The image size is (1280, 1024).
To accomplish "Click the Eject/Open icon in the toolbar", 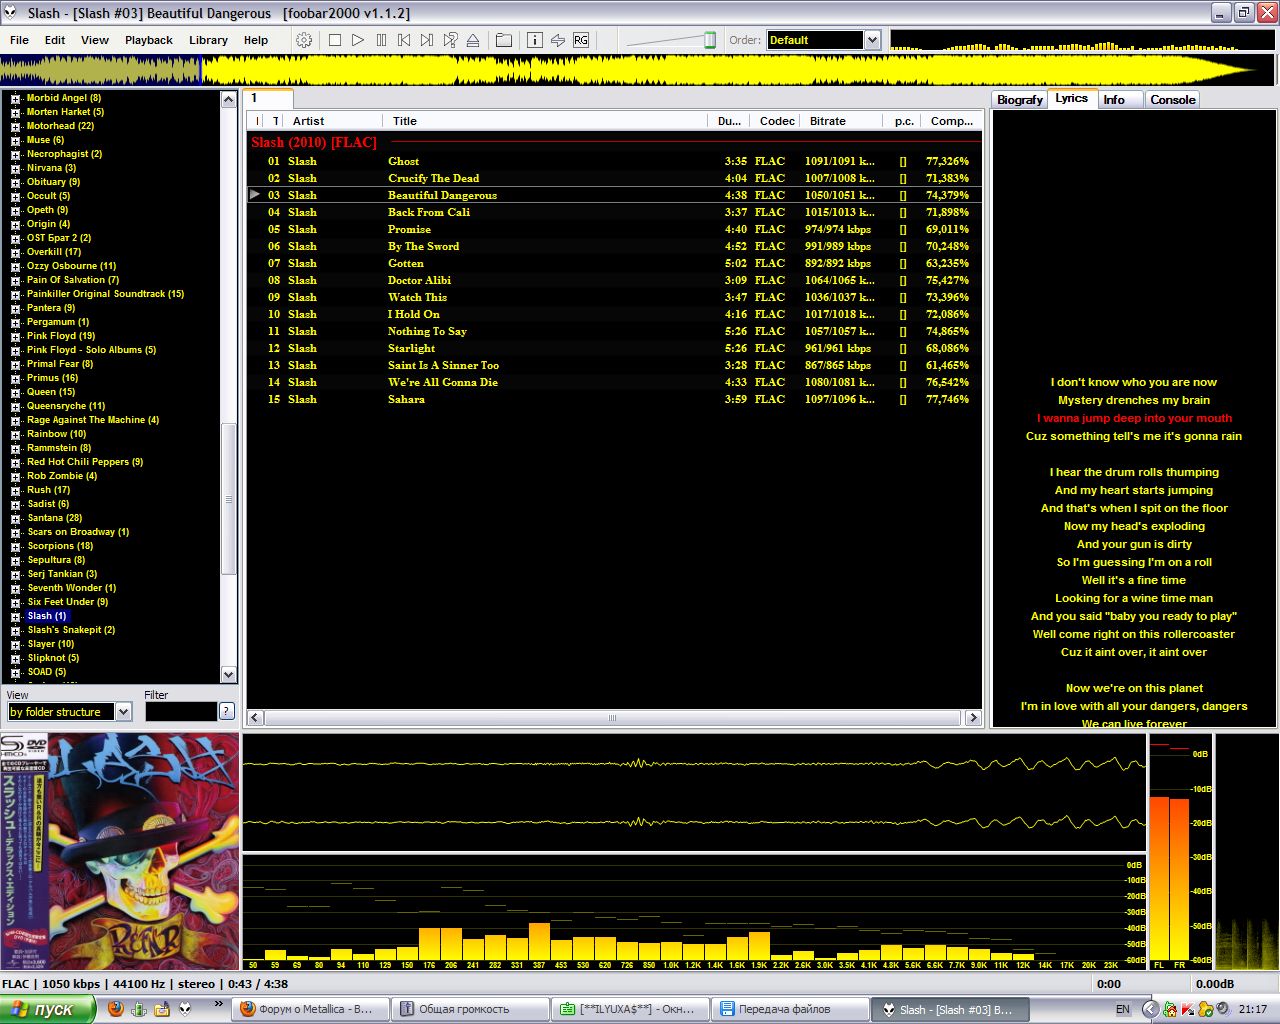I will point(473,40).
